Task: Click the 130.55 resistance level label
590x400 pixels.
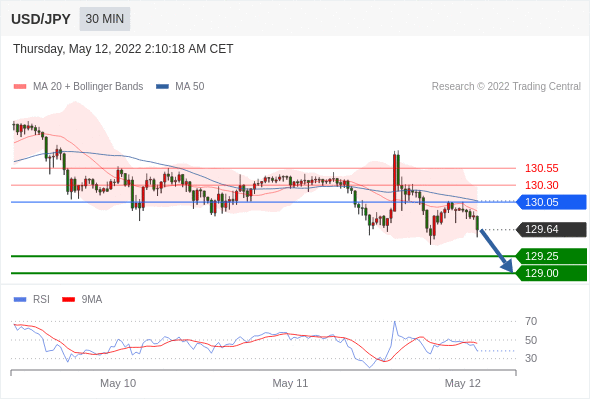Action: [x=541, y=168]
